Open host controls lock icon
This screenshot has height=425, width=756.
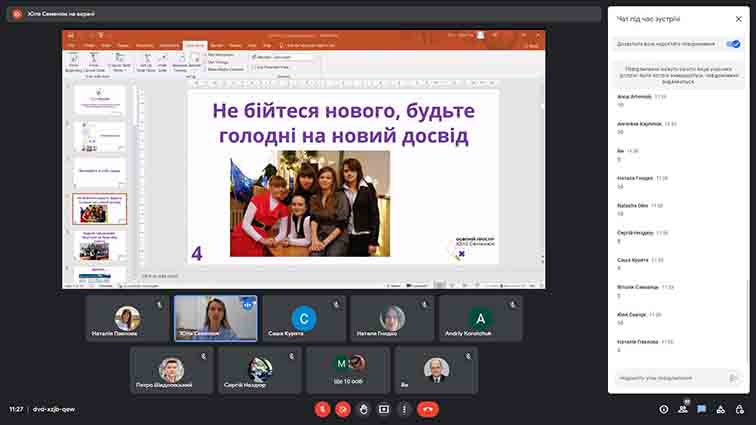(739, 409)
